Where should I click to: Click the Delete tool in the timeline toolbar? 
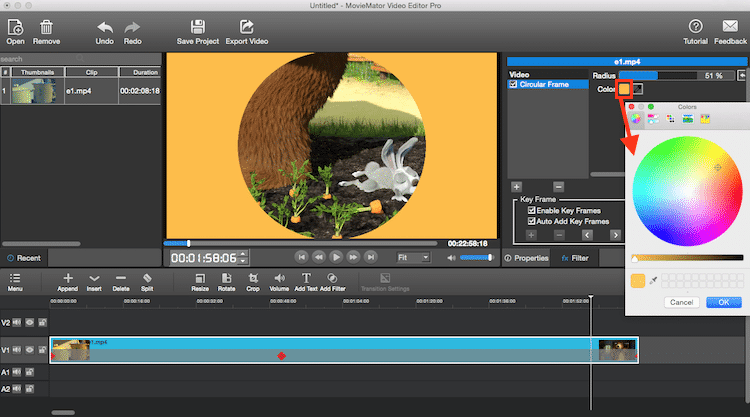(x=121, y=282)
